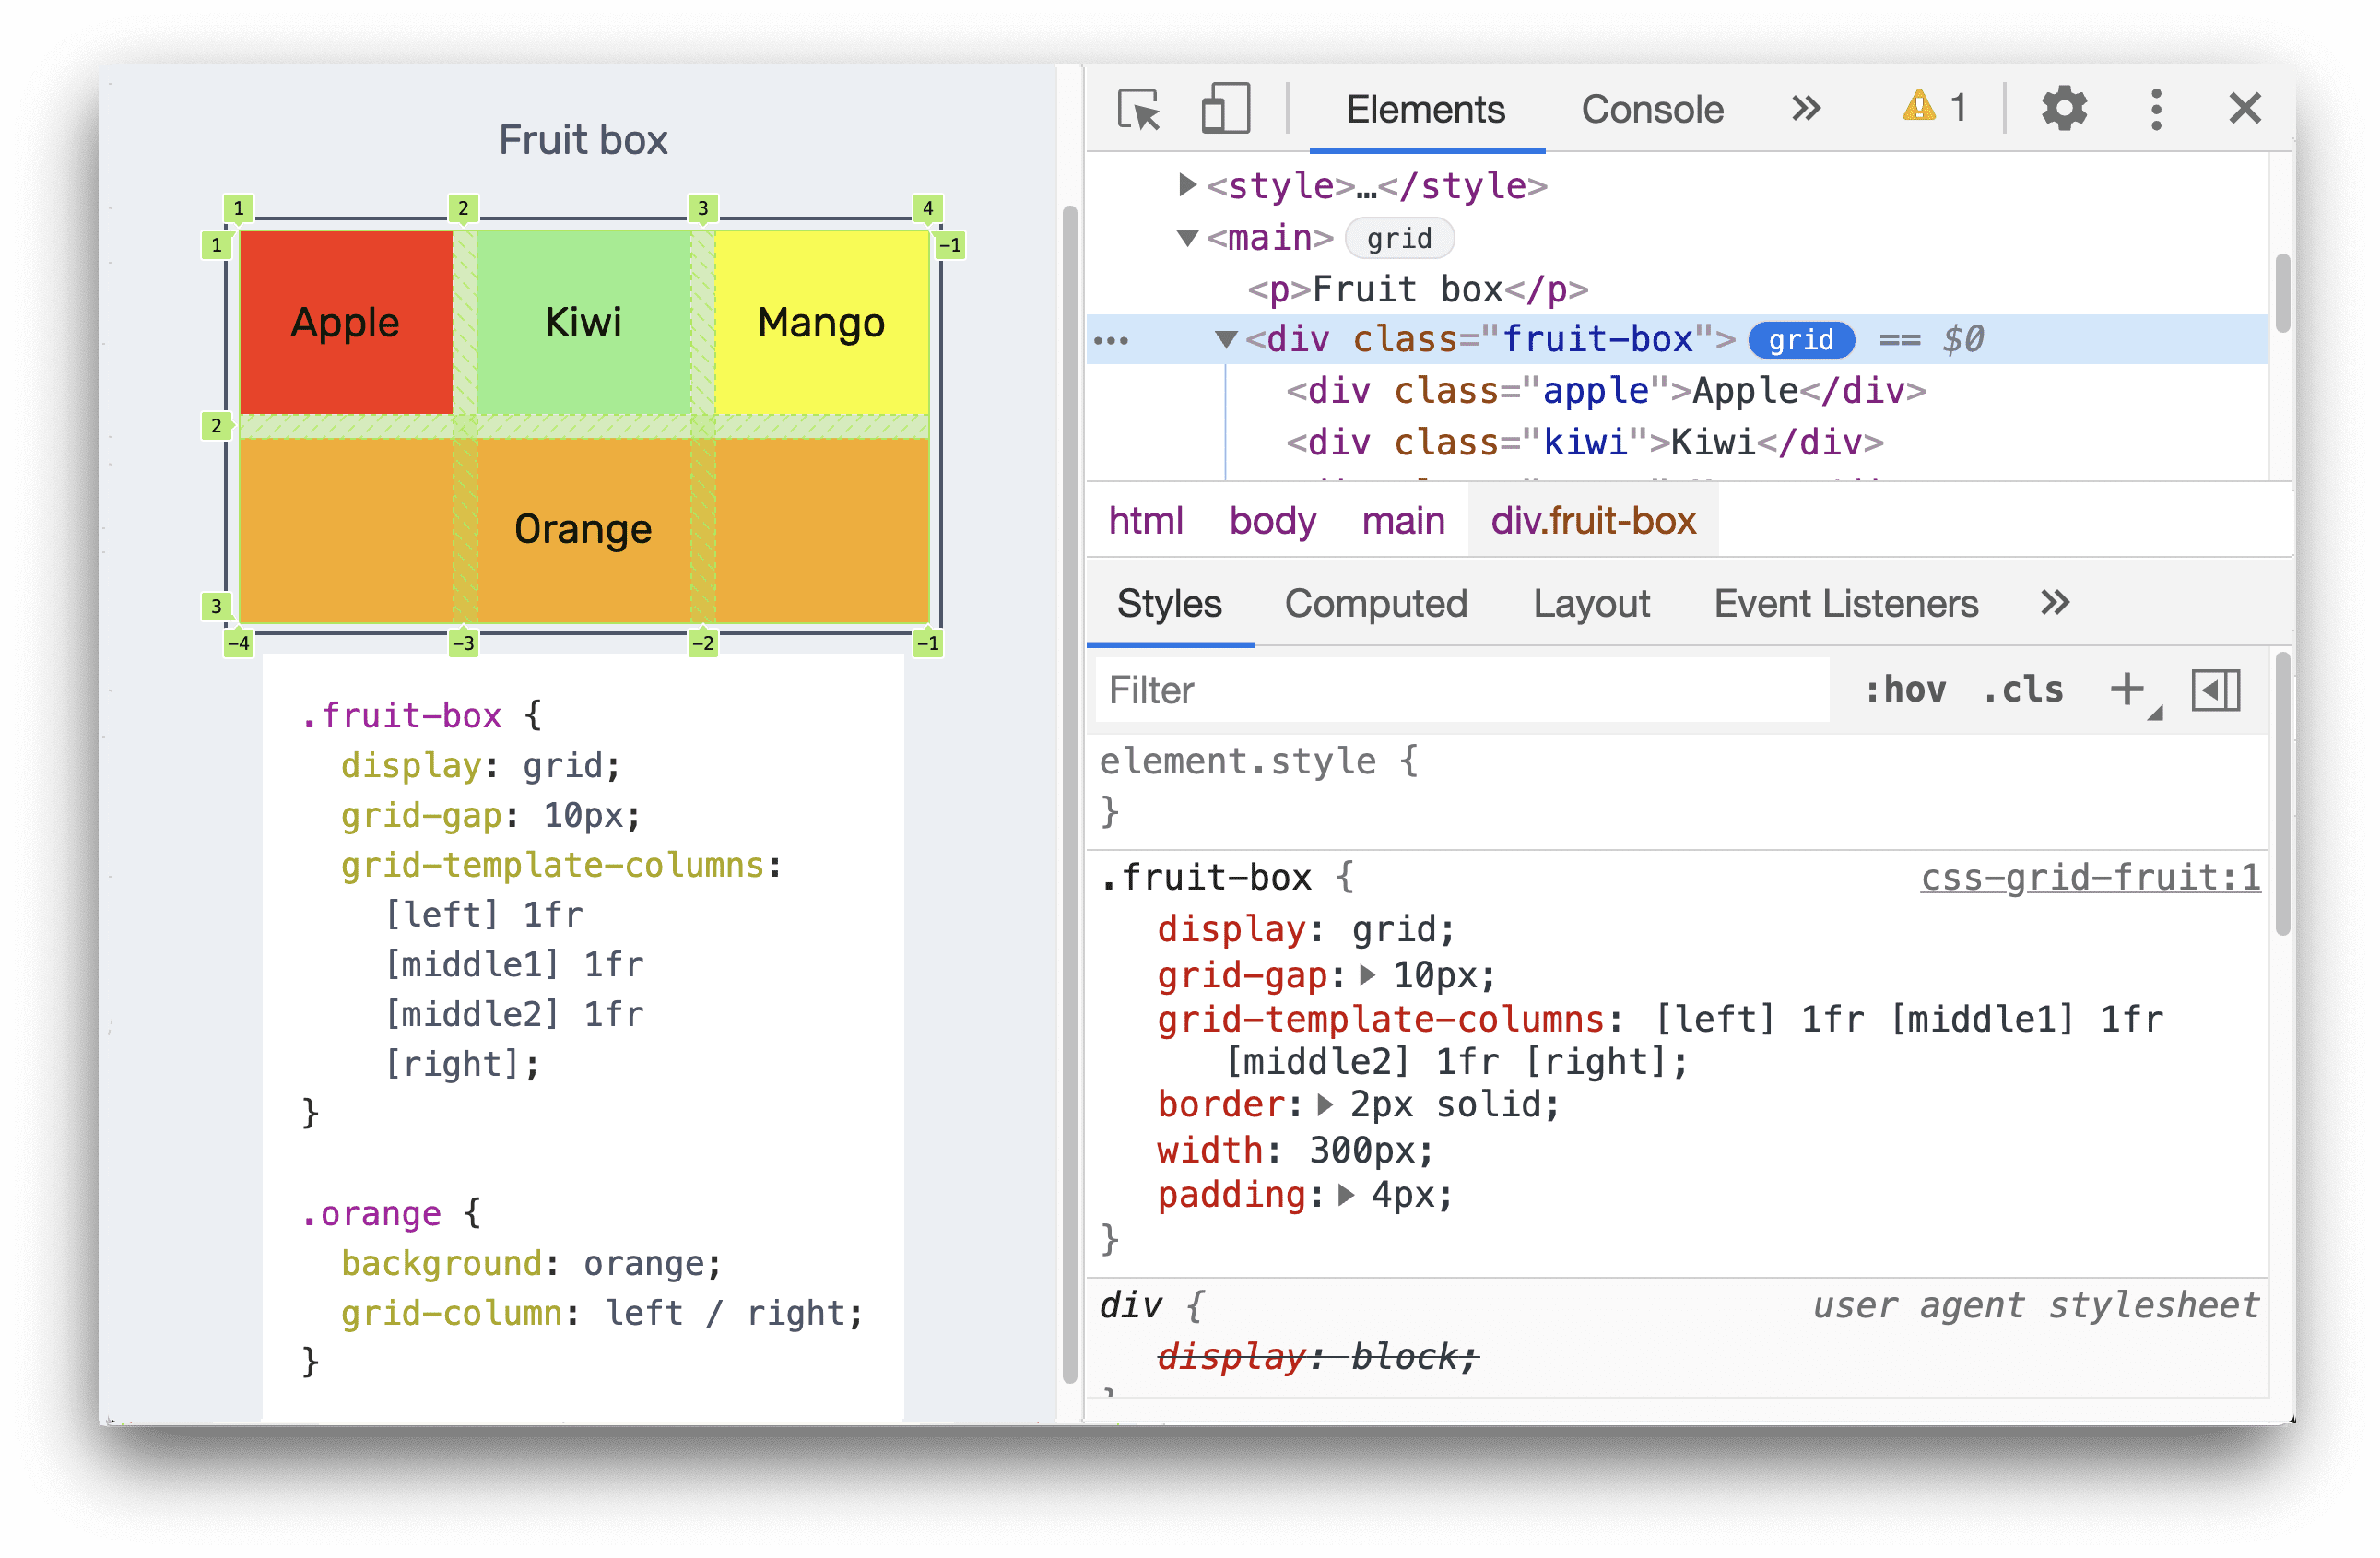Viewport: 2380px width, 1558px height.
Task: Click the add new style rule icon
Action: point(2127,689)
